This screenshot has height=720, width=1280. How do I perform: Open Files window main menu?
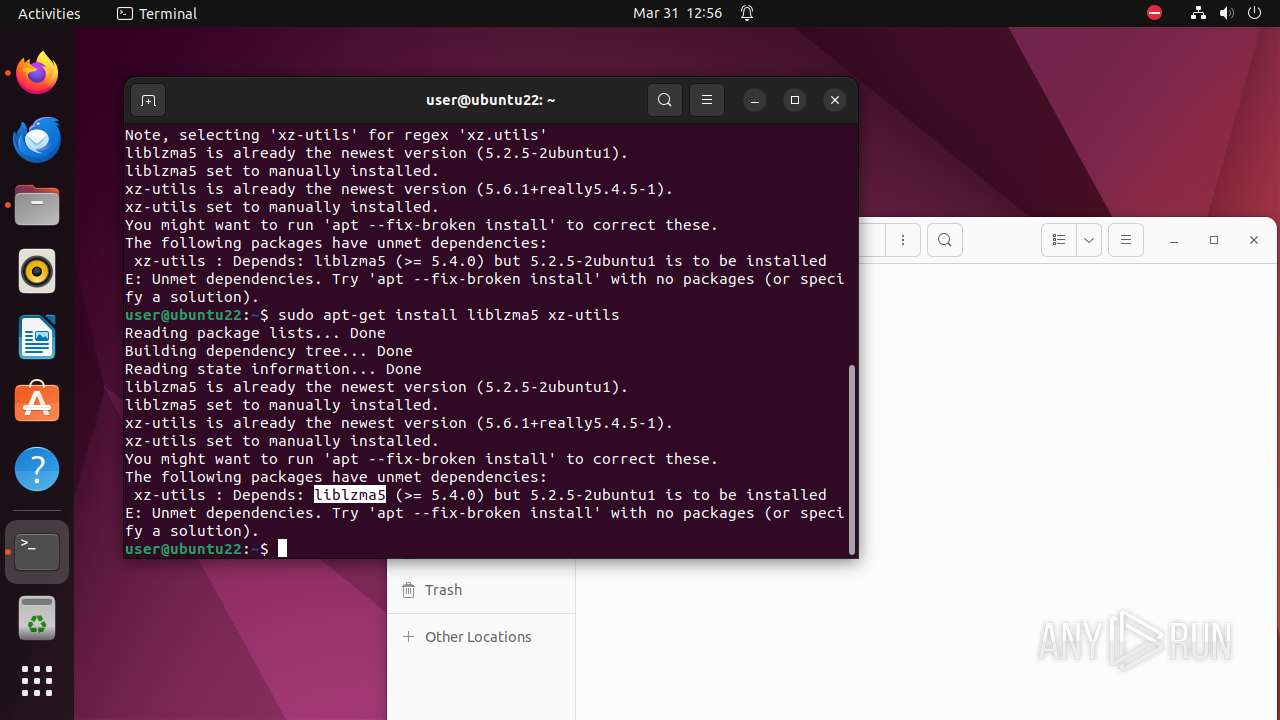point(1126,240)
